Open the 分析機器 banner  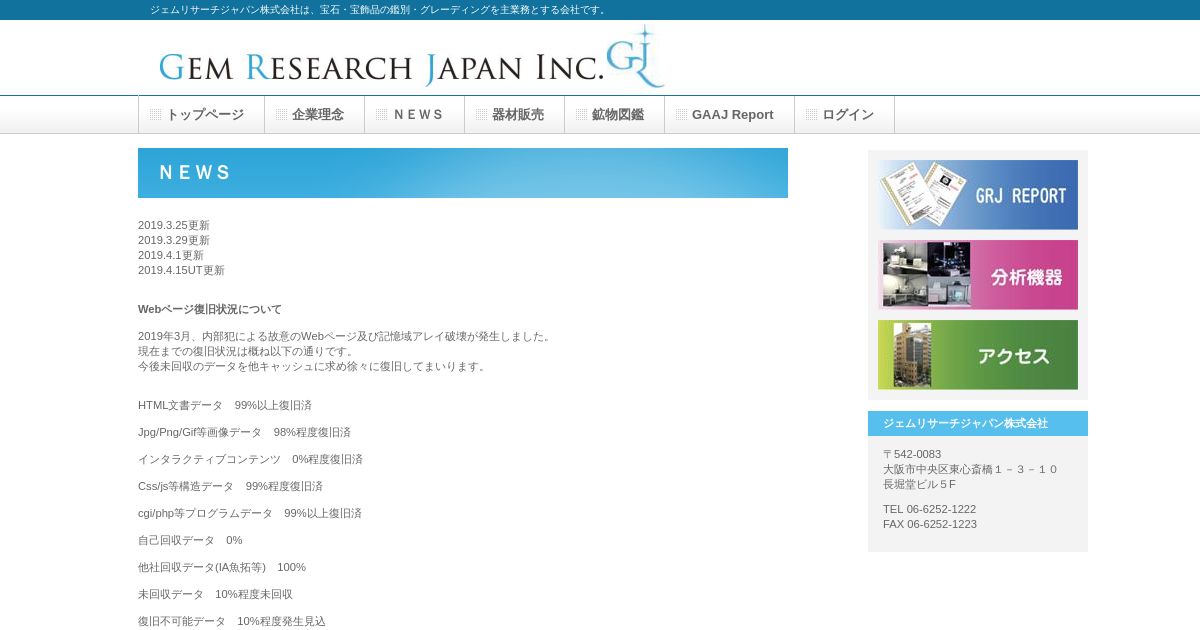coord(978,275)
